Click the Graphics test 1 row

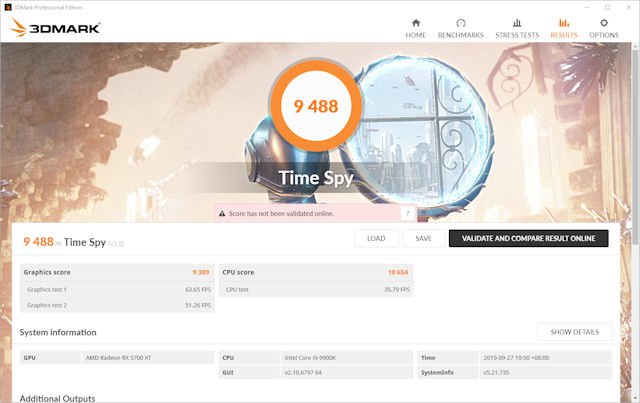pyautogui.click(x=117, y=289)
